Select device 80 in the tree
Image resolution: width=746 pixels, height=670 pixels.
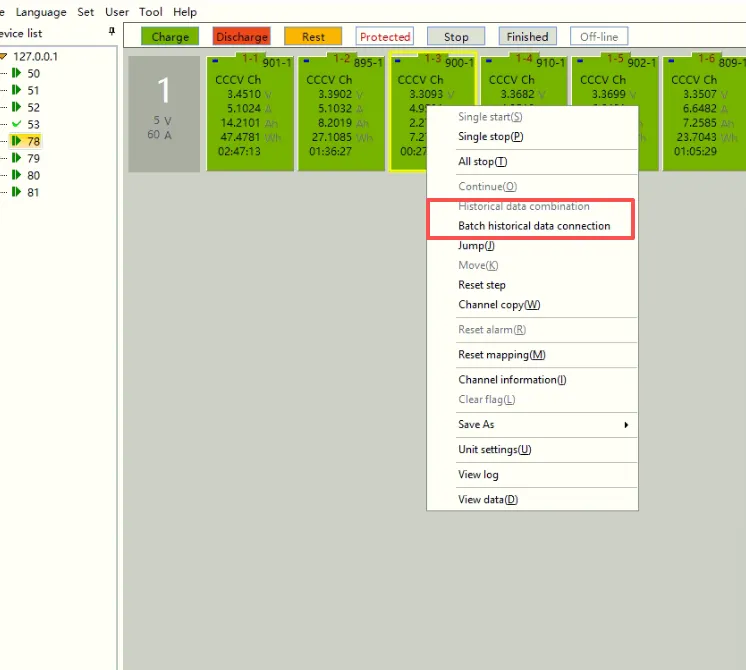[x=33, y=176]
